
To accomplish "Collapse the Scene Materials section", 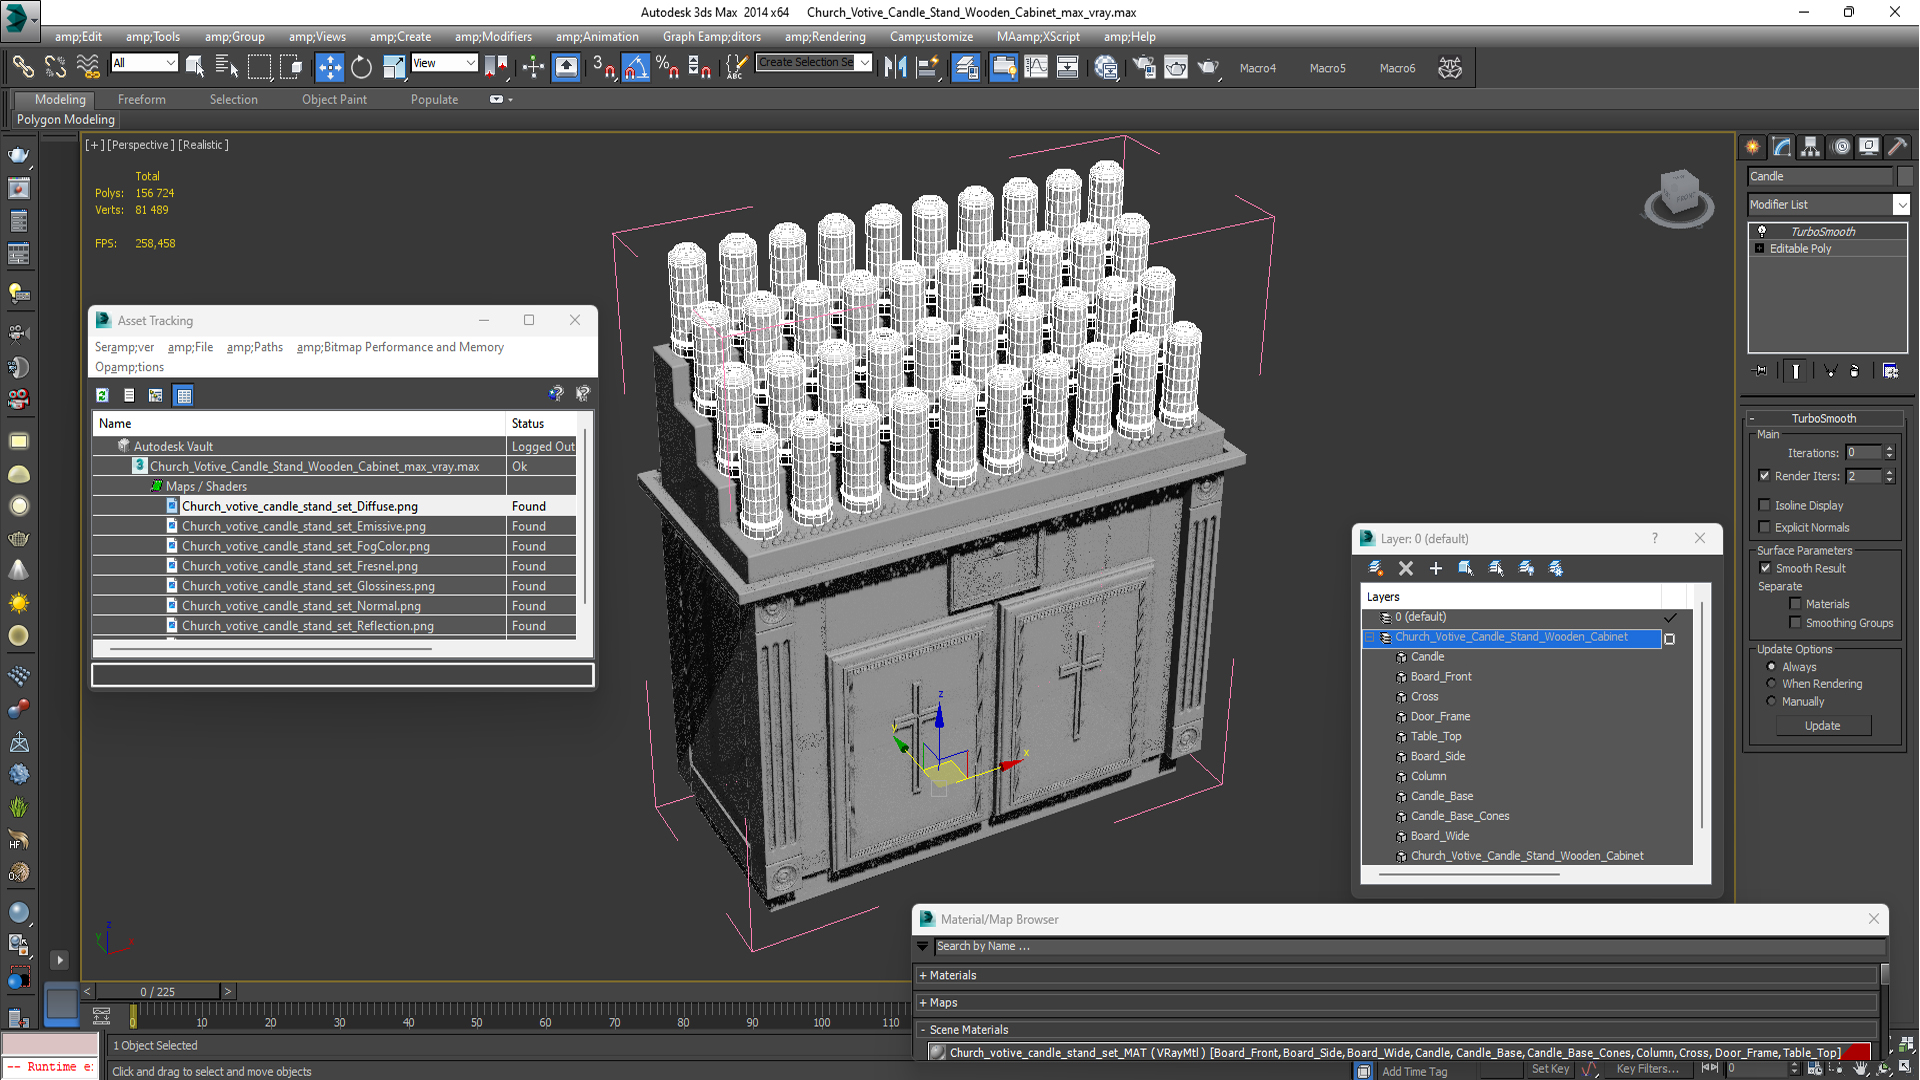I will [923, 1029].
